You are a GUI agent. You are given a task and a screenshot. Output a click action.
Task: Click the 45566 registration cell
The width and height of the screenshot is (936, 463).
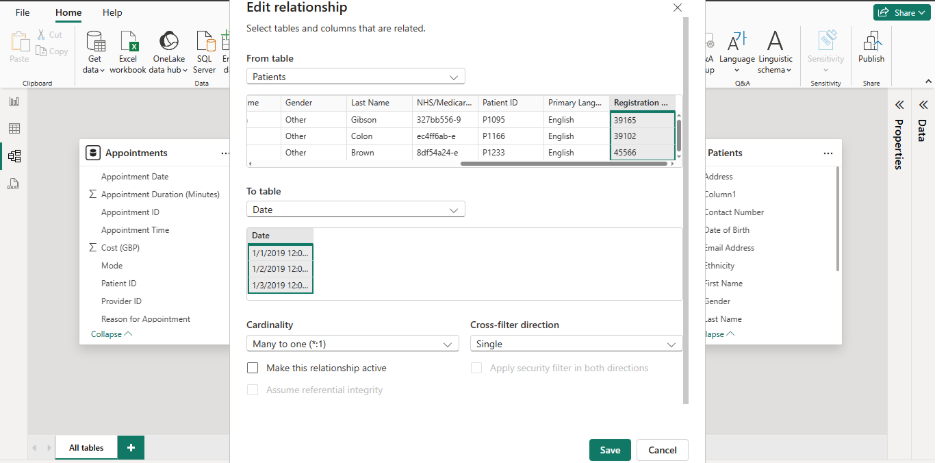[642, 153]
